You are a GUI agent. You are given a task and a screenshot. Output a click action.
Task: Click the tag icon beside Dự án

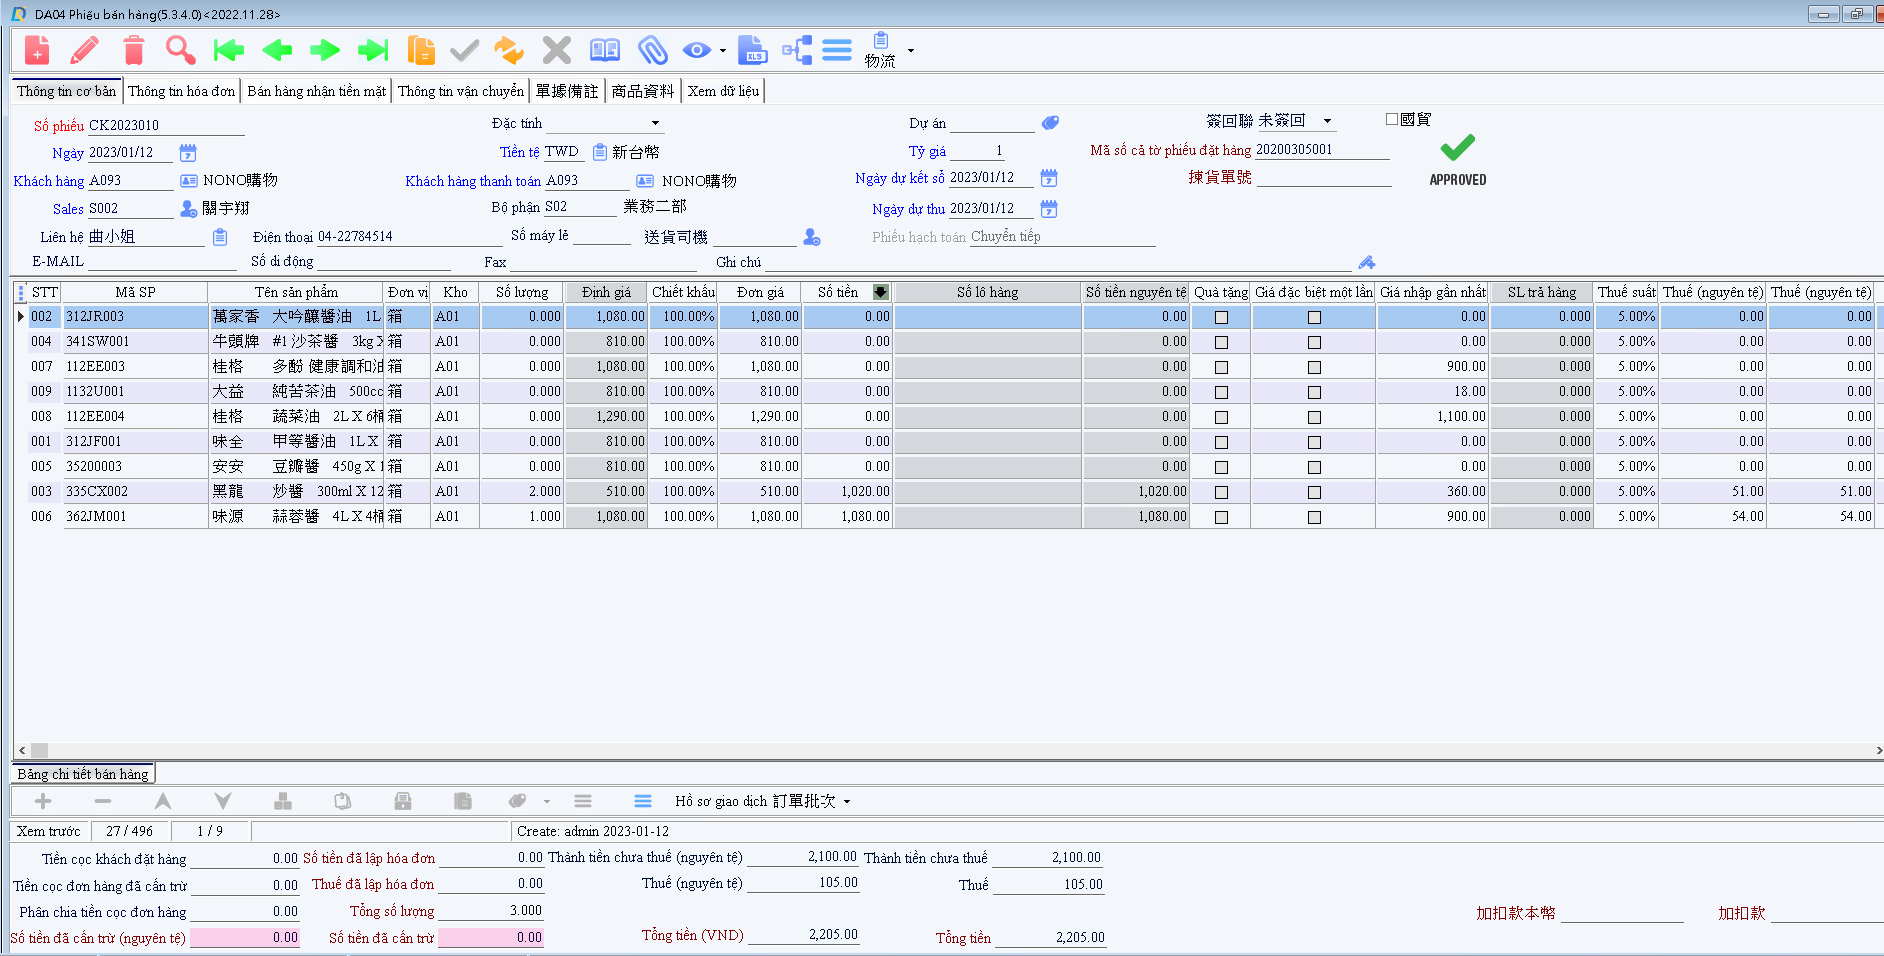tap(1050, 123)
